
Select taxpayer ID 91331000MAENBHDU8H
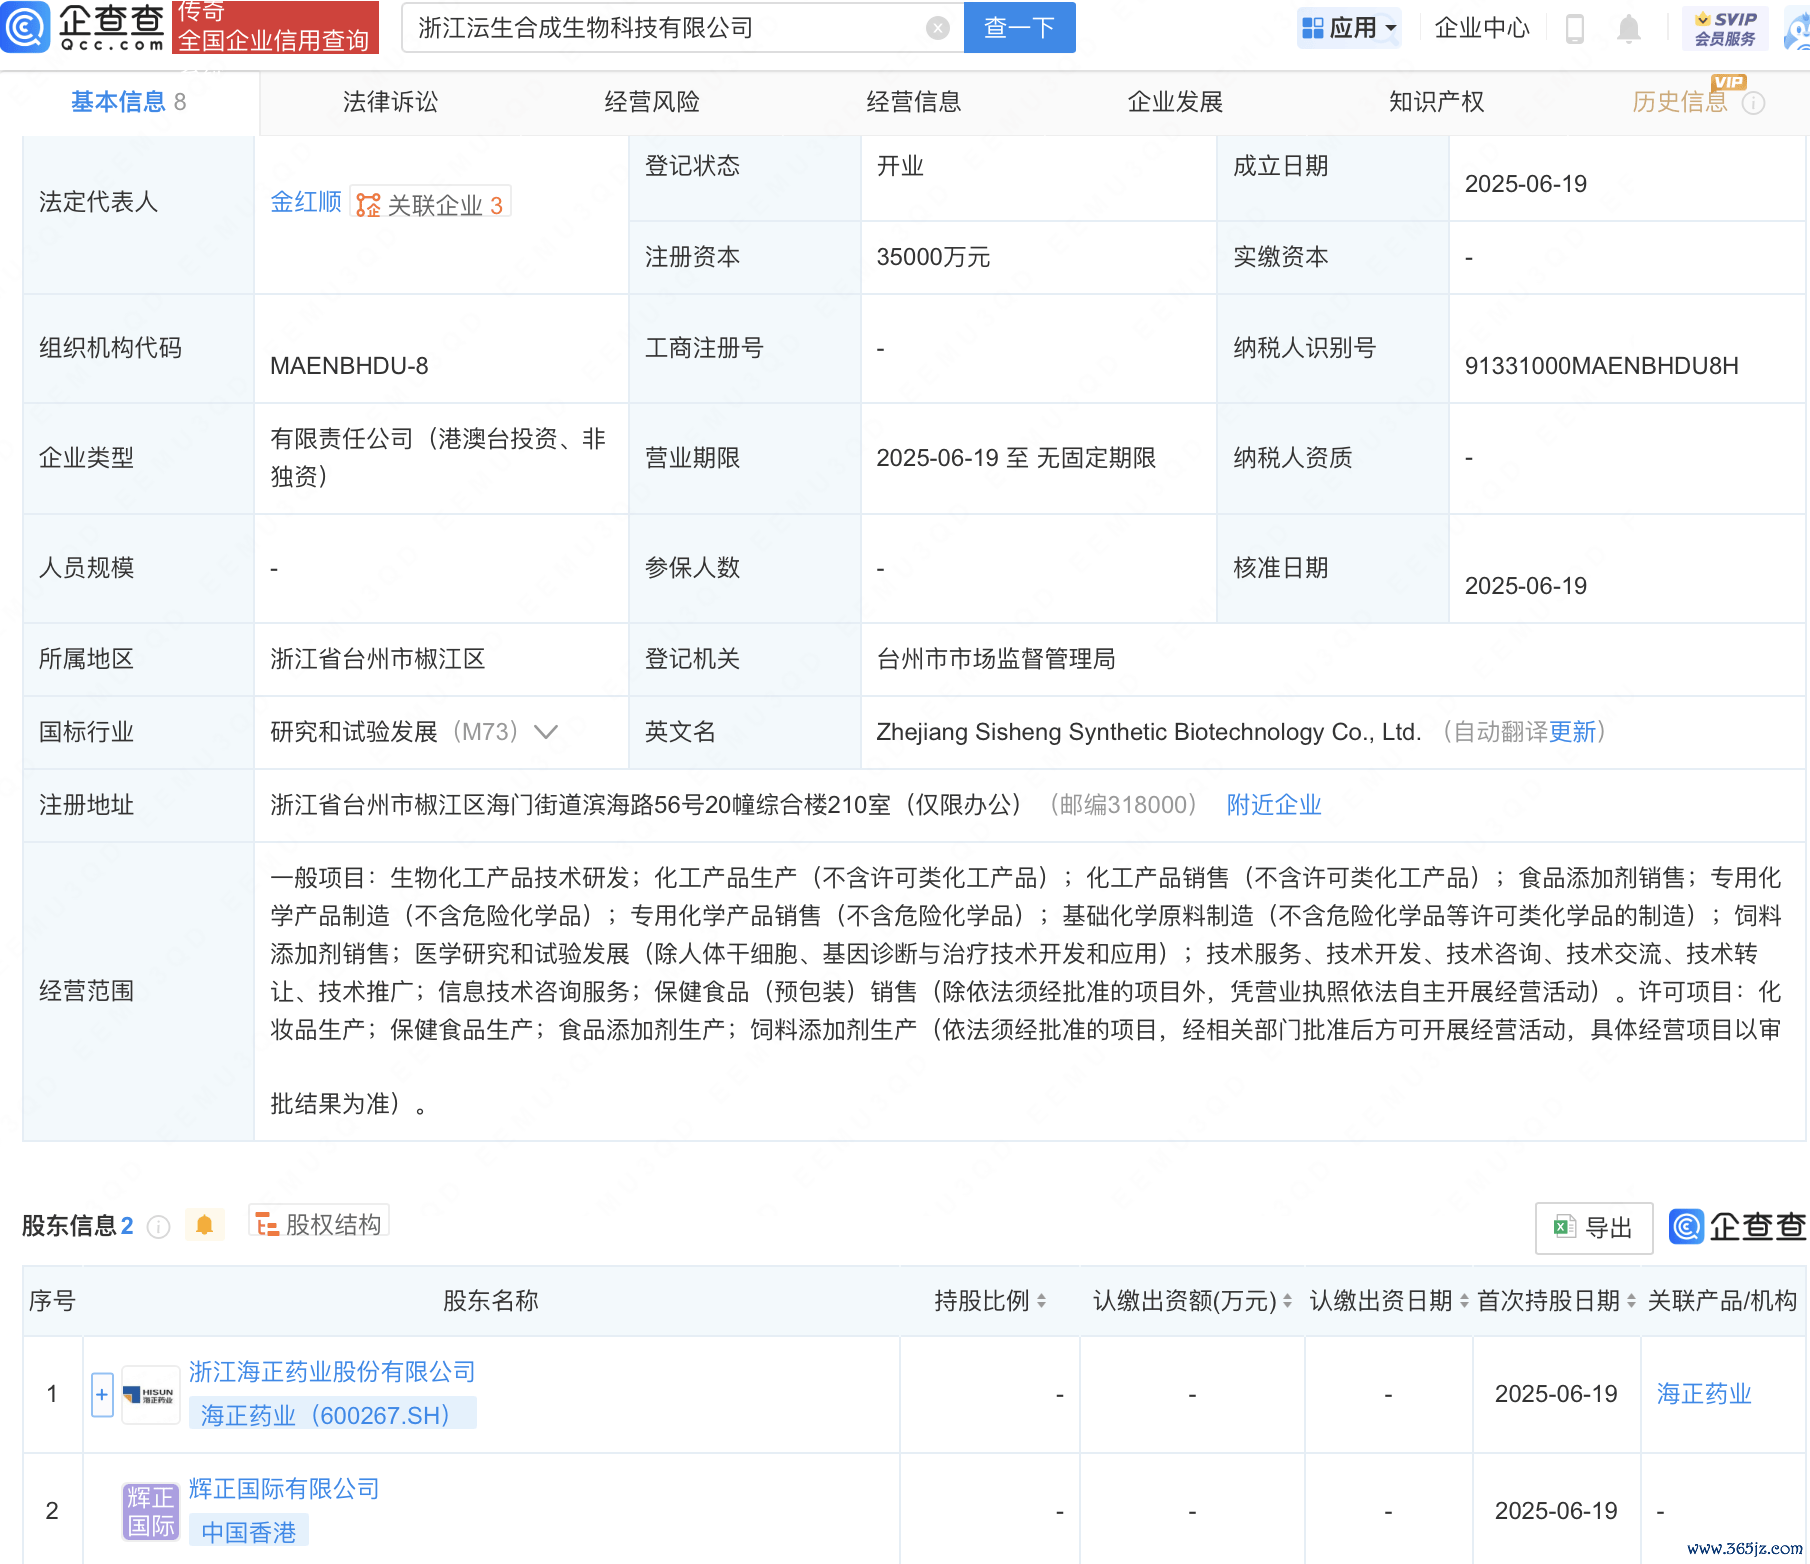[x=1601, y=366]
